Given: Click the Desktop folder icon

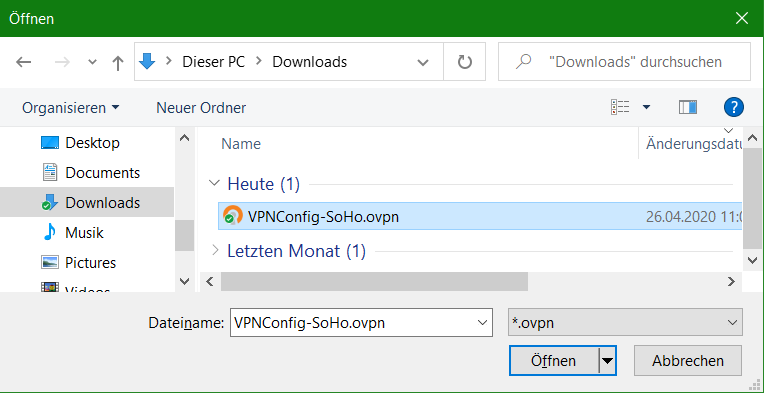Looking at the screenshot, I should (x=50, y=143).
